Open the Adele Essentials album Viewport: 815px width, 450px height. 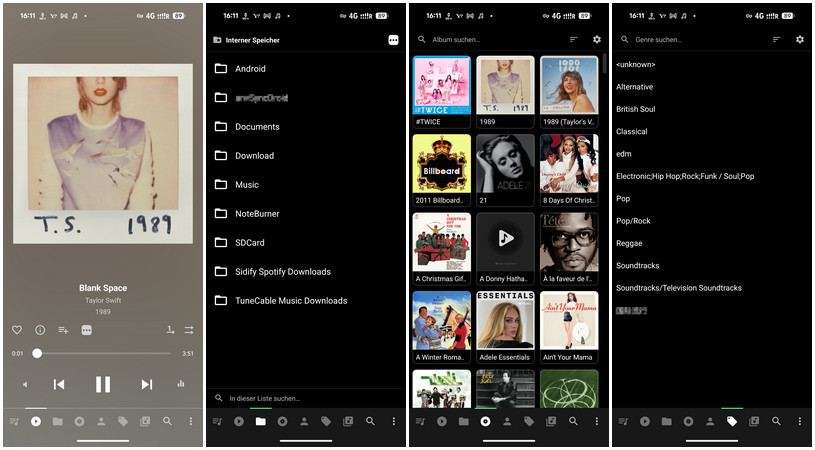tap(505, 327)
